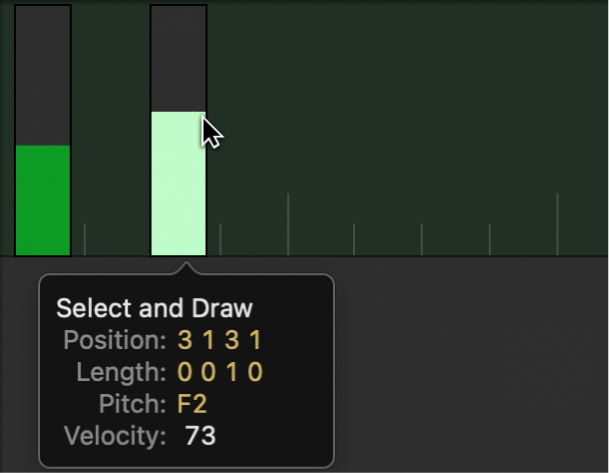Screen dimensions: 609x473
Task: Click the Pitch value F2
Action: pyautogui.click(x=194, y=404)
